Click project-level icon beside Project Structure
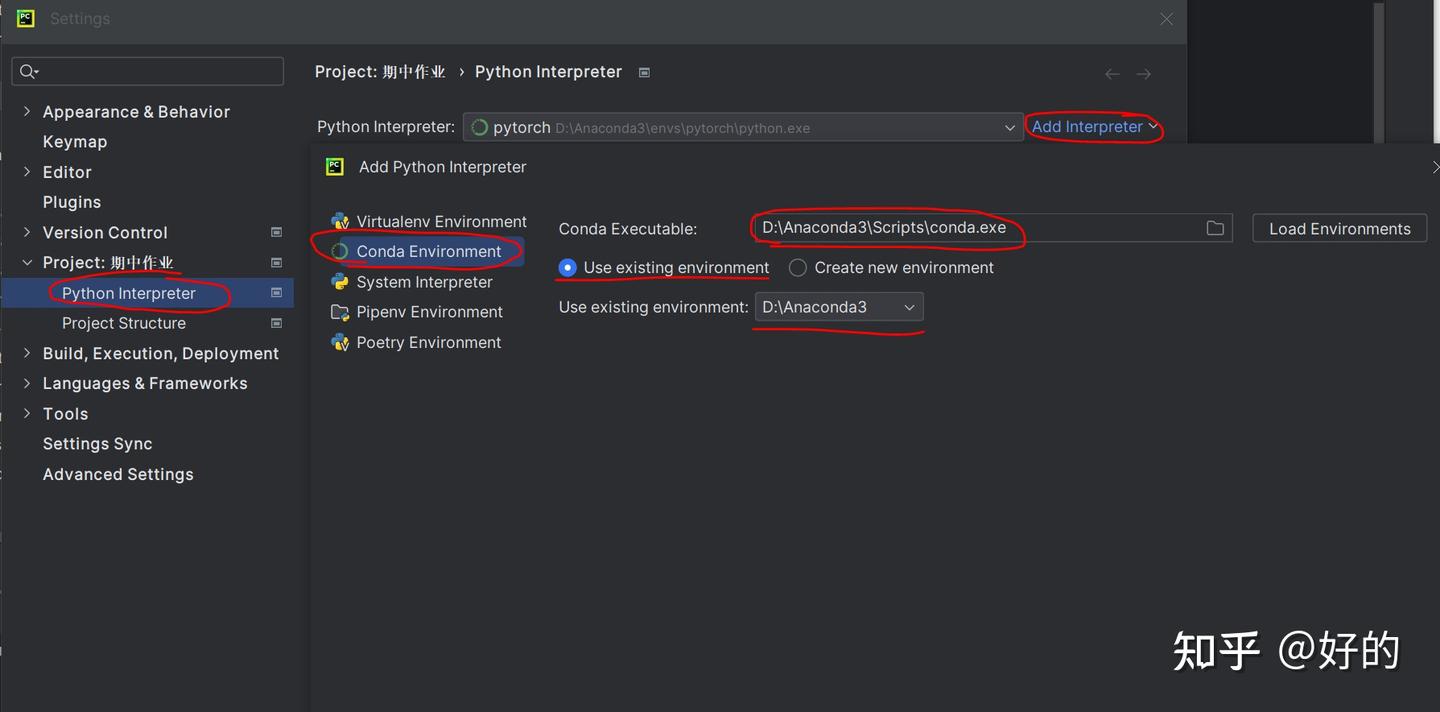The image size is (1440, 712). coord(277,323)
